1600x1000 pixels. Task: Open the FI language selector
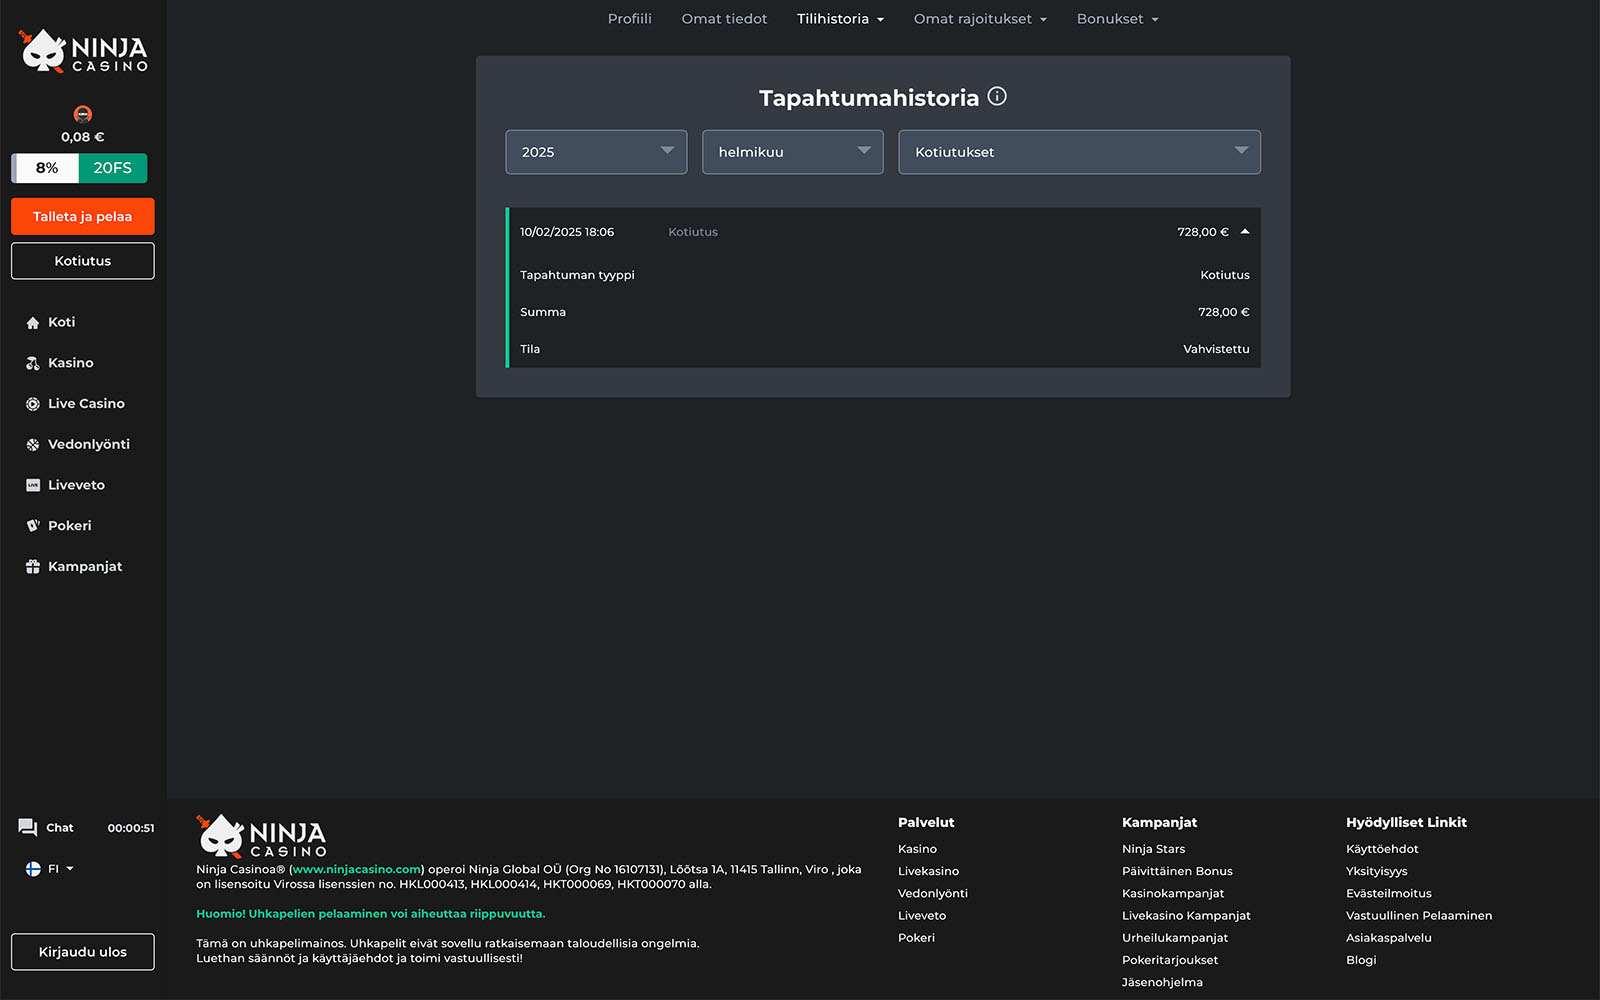coord(50,869)
